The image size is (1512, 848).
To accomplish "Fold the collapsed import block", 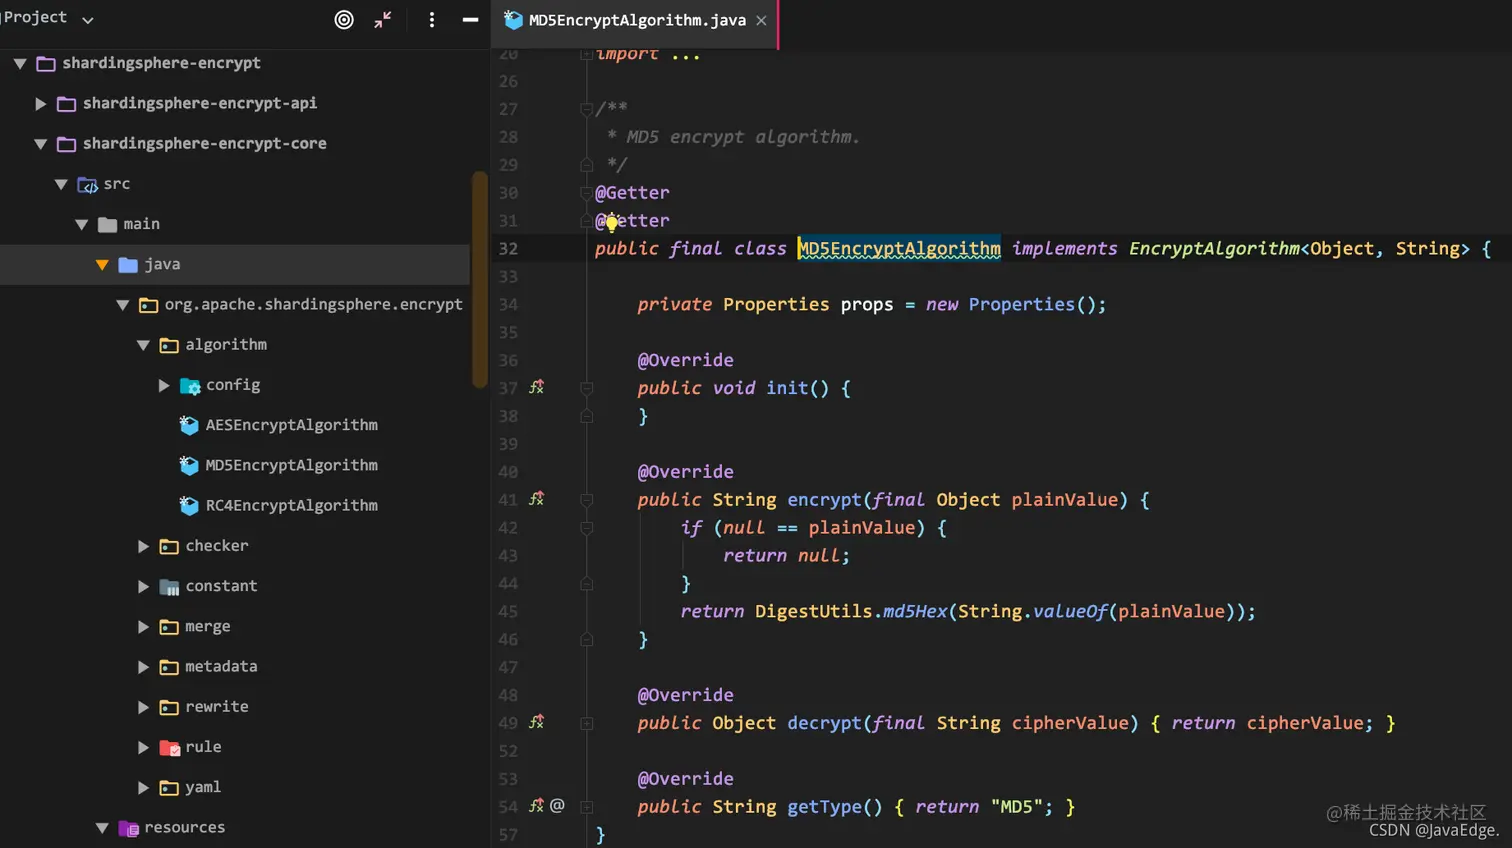I will [587, 54].
